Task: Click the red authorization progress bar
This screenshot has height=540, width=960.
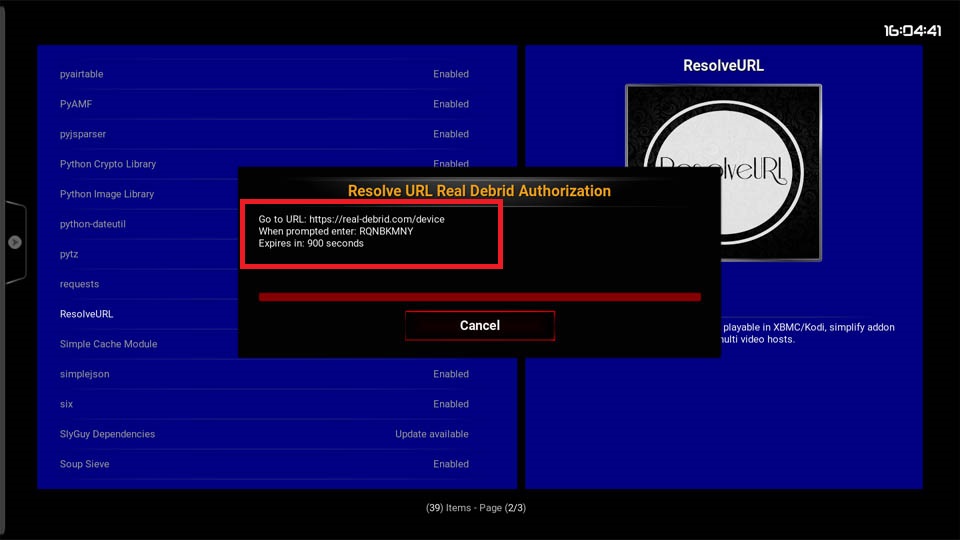Action: (479, 297)
